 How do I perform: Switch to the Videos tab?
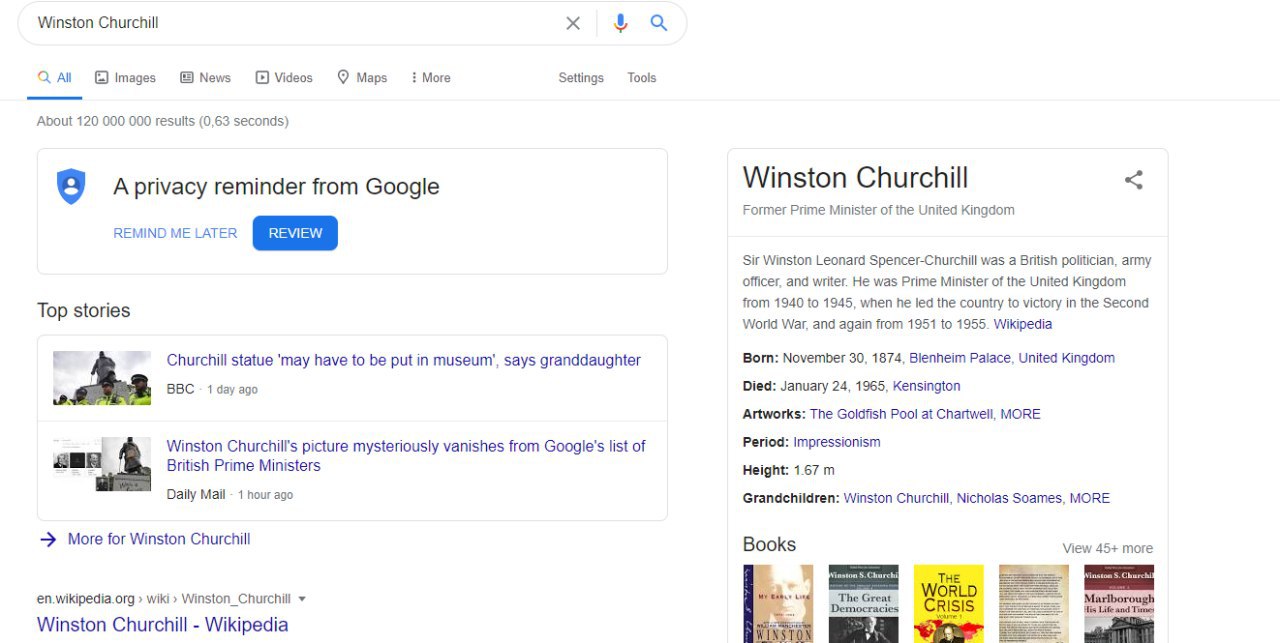click(x=284, y=78)
